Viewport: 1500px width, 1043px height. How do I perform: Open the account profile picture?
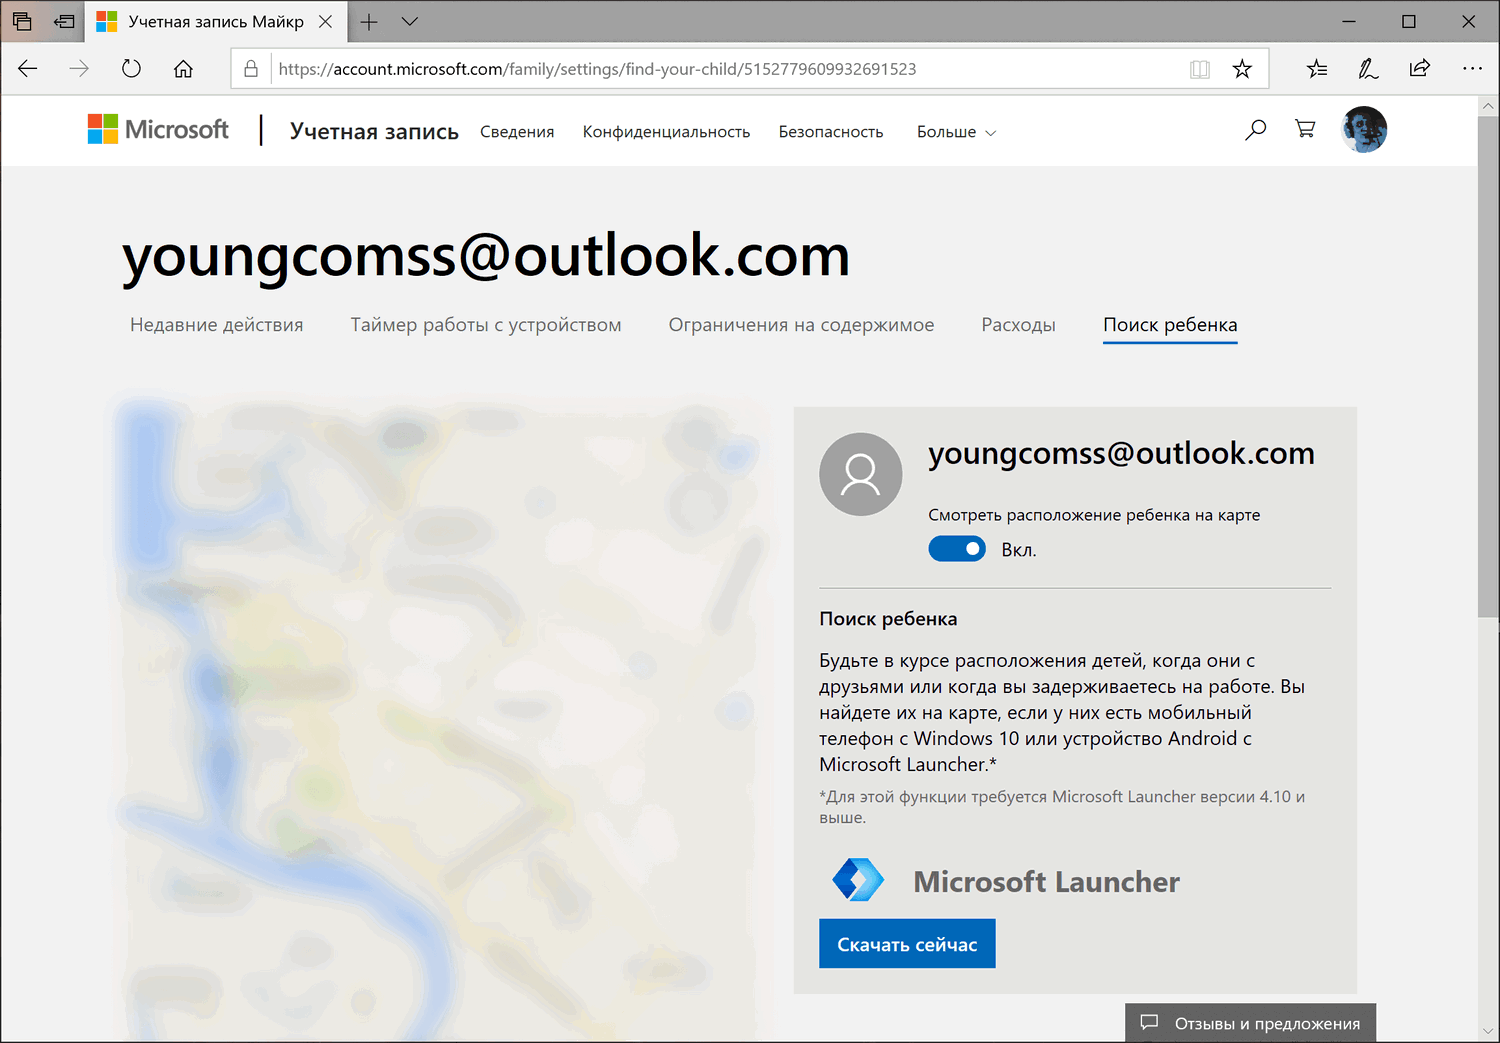click(x=1364, y=130)
